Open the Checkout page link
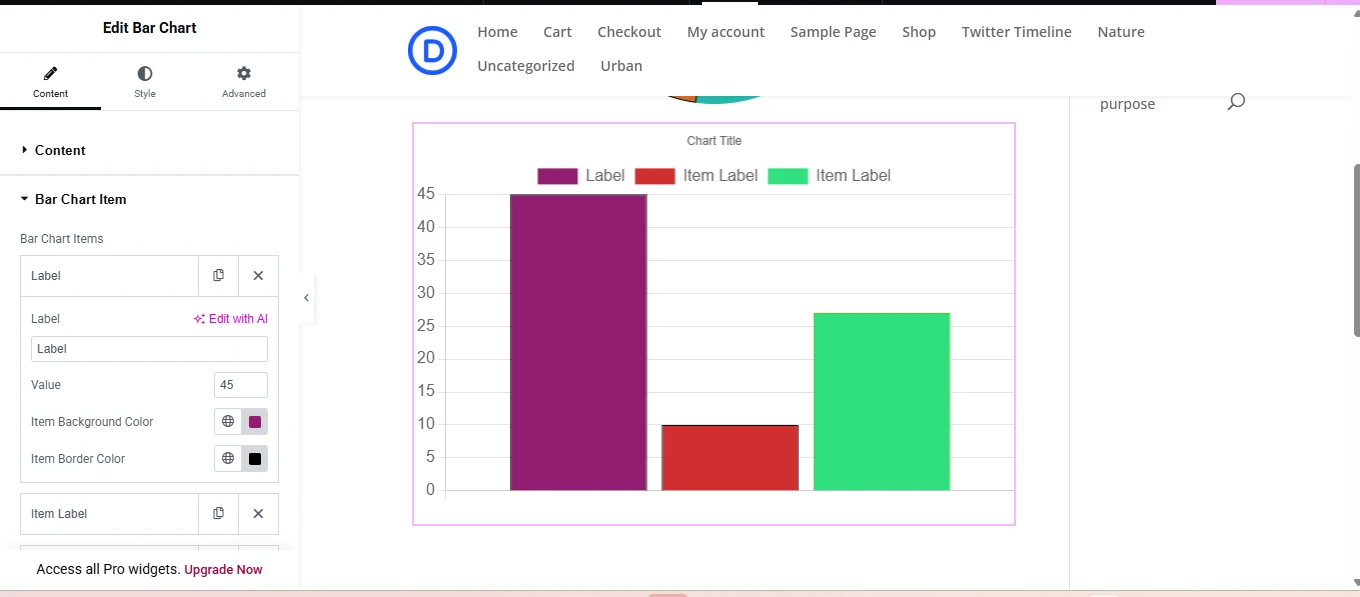1360x597 pixels. coord(629,32)
